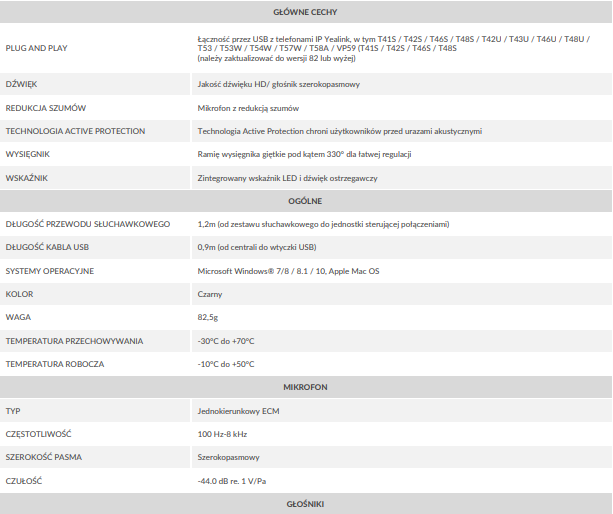Select the MIKROFON section heading
Viewport: 613px width, 514px height.
[x=305, y=387]
